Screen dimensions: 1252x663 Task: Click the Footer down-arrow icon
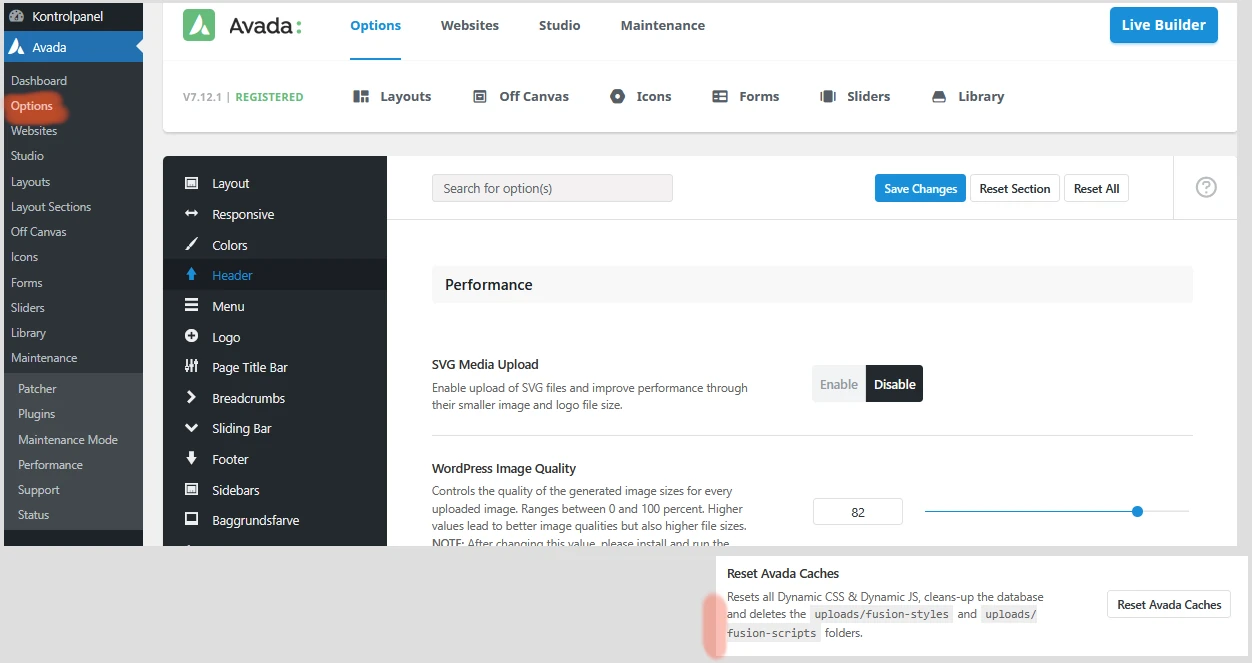191,458
